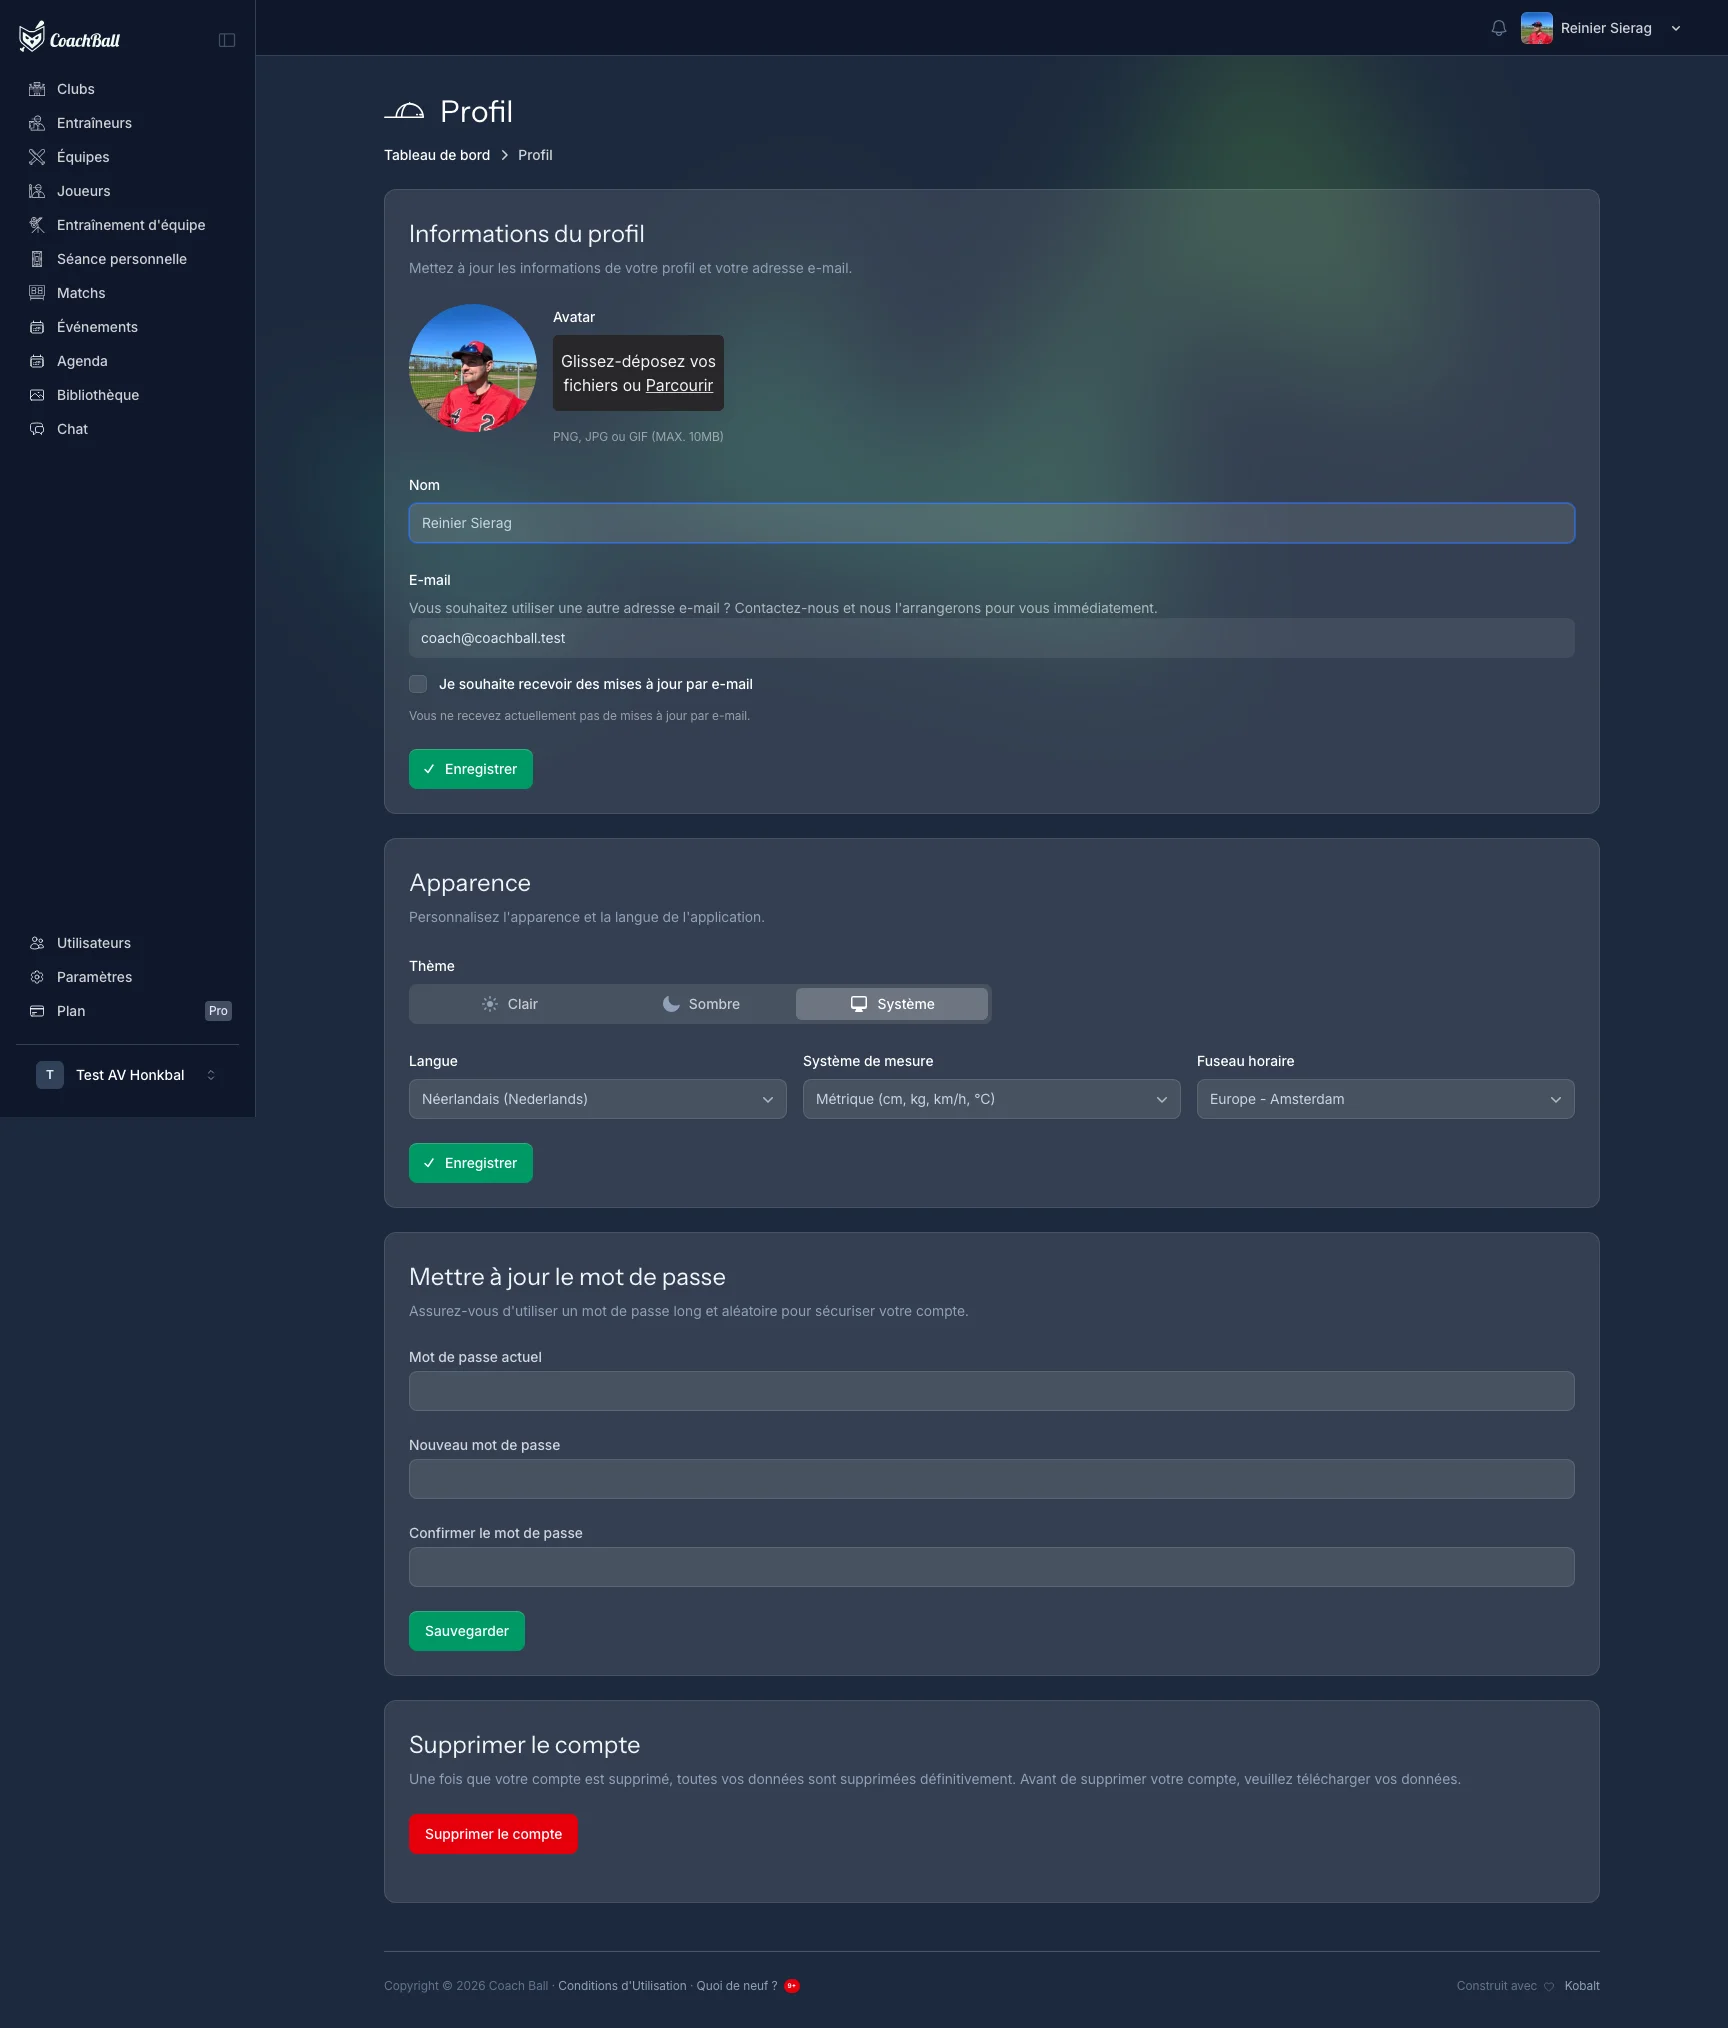Expand the Test AV Honkbal team switcher
The width and height of the screenshot is (1728, 2028).
(128, 1075)
